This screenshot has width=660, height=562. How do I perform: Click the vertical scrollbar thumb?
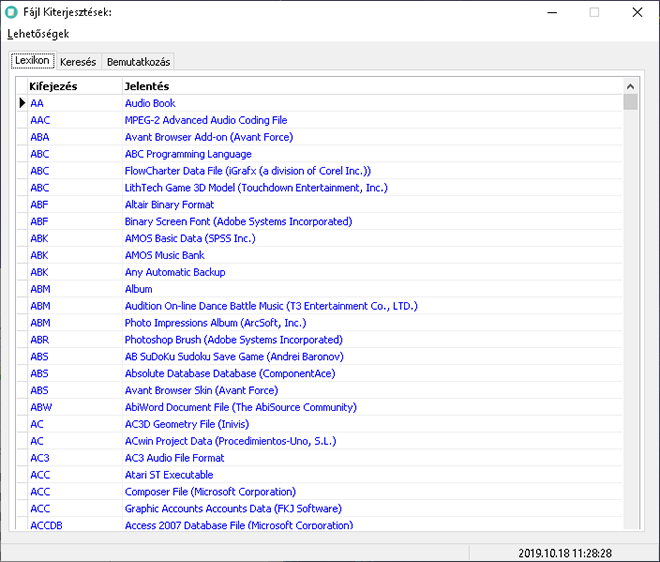[630, 102]
